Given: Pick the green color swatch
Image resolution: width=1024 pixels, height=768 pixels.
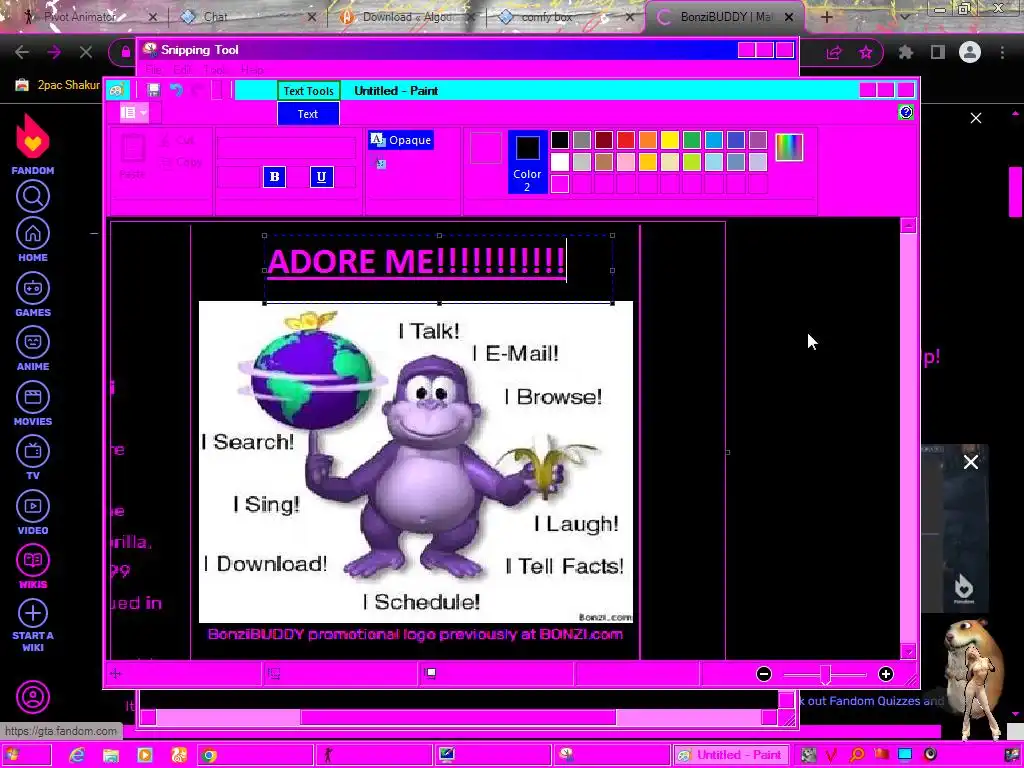Looking at the screenshot, I should click(692, 140).
